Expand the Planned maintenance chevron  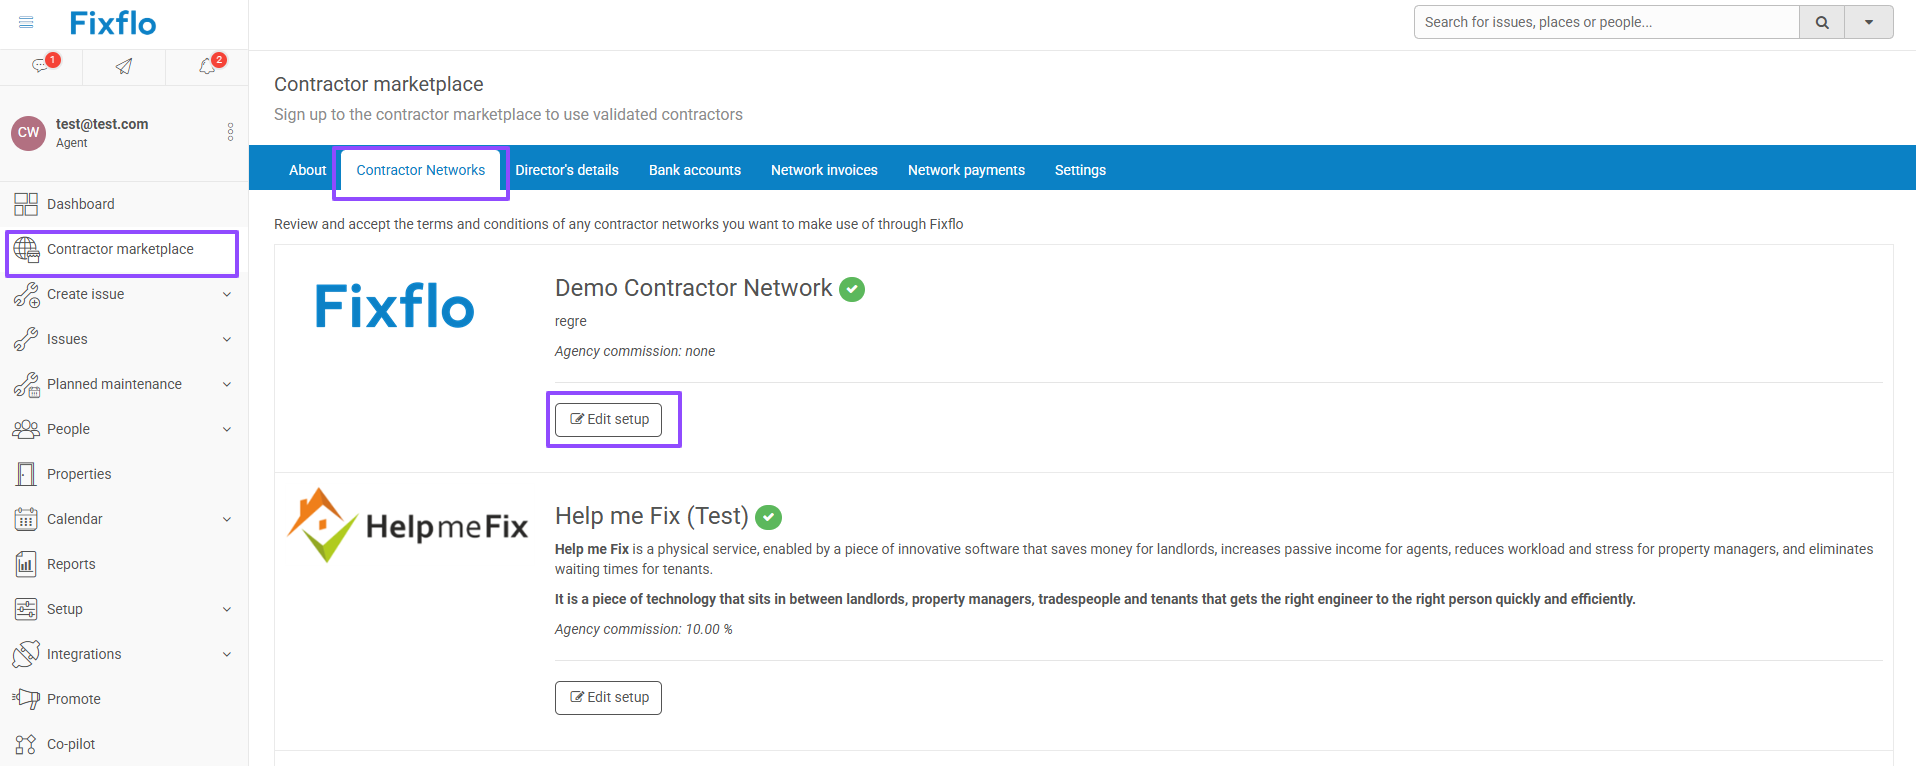pos(227,384)
